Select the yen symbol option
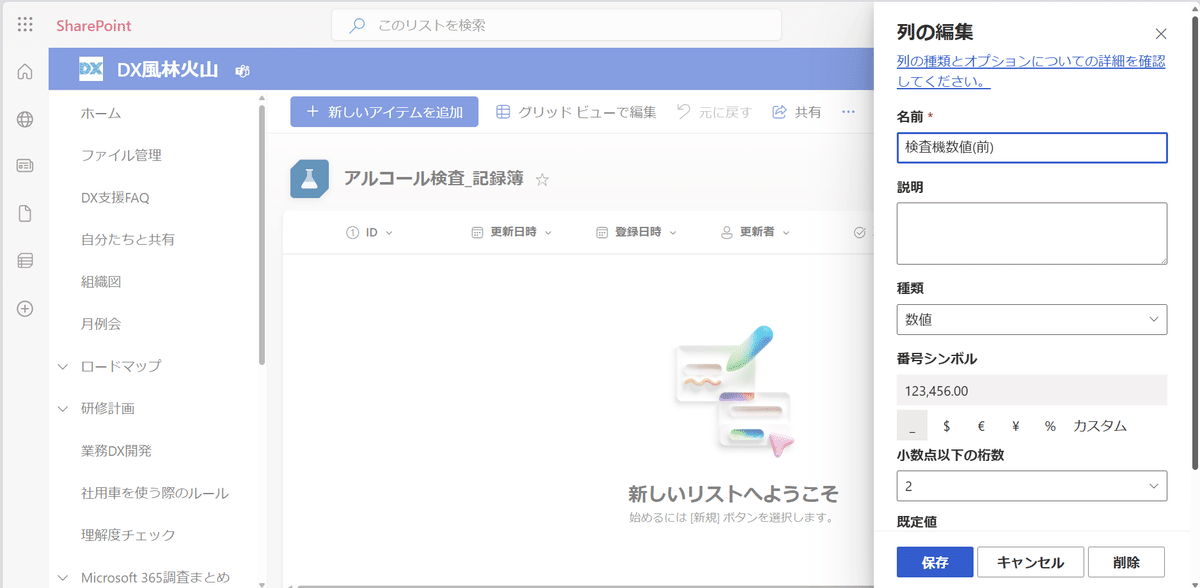Screen dimensions: 1200x588 (x=1015, y=426)
